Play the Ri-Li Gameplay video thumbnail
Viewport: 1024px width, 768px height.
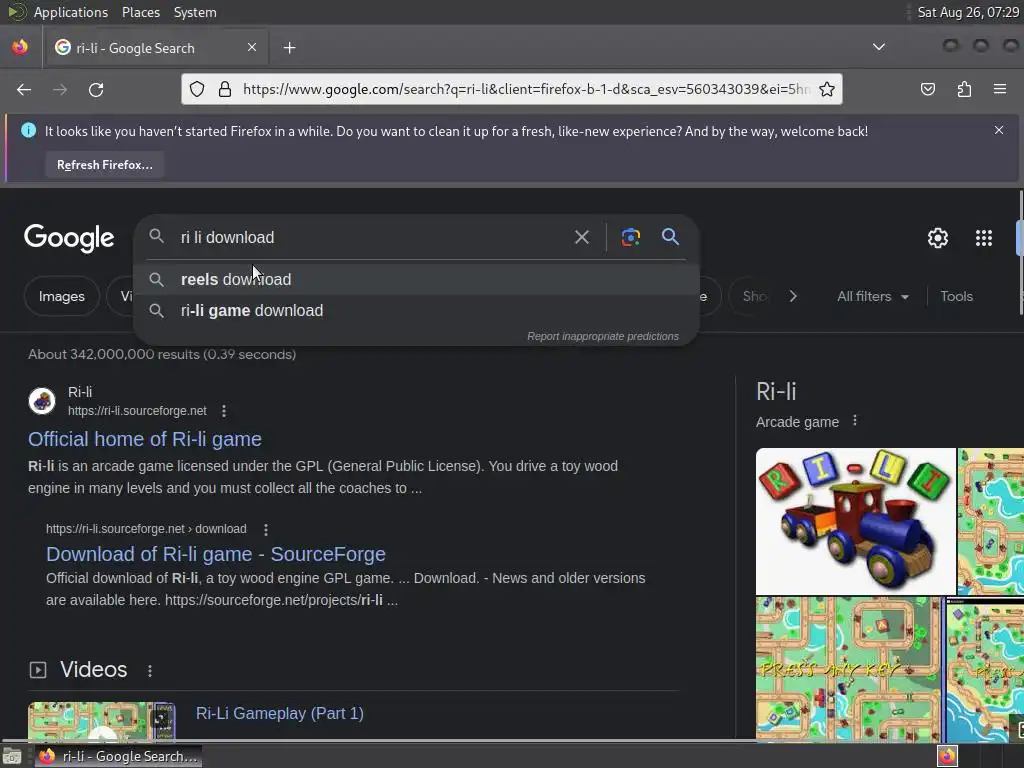click(x=101, y=721)
